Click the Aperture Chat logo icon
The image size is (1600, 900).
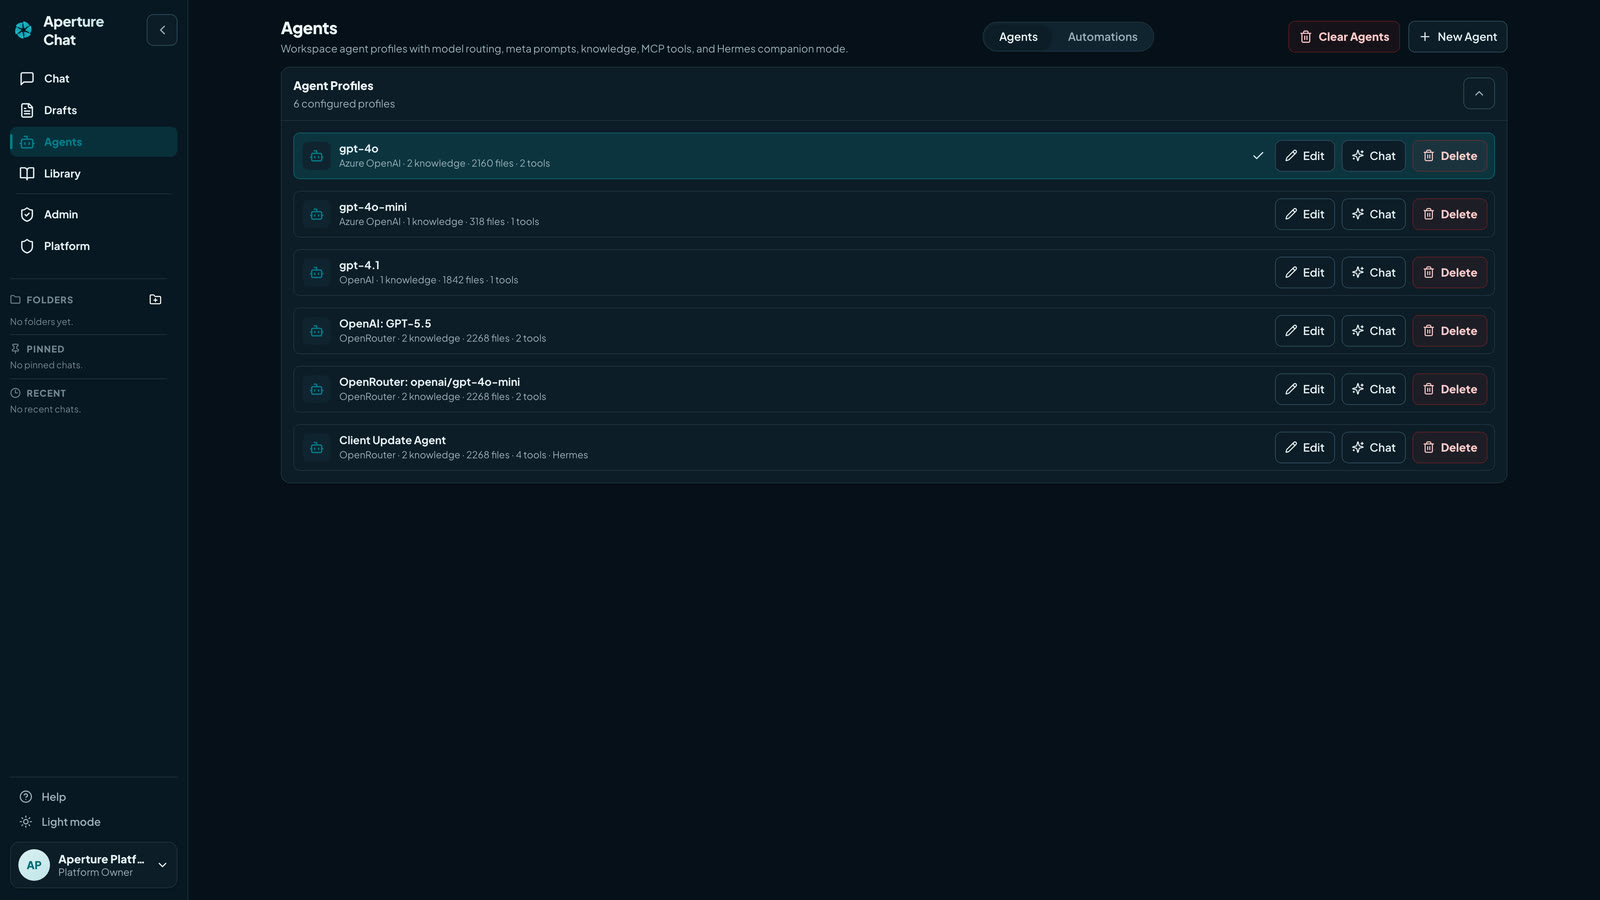click(23, 30)
